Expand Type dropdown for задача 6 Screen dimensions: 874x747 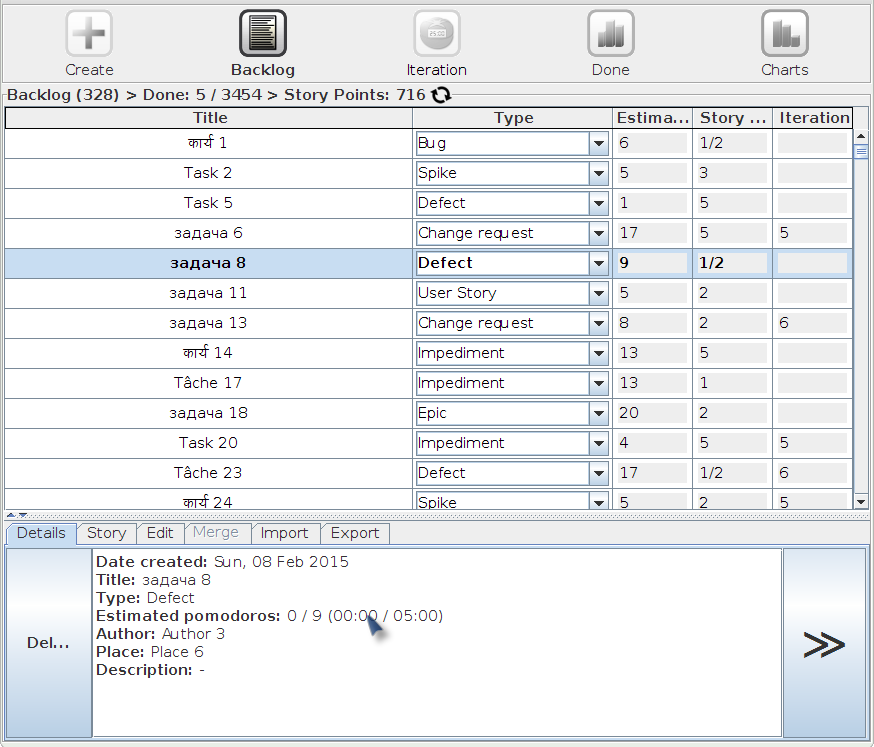tap(599, 234)
